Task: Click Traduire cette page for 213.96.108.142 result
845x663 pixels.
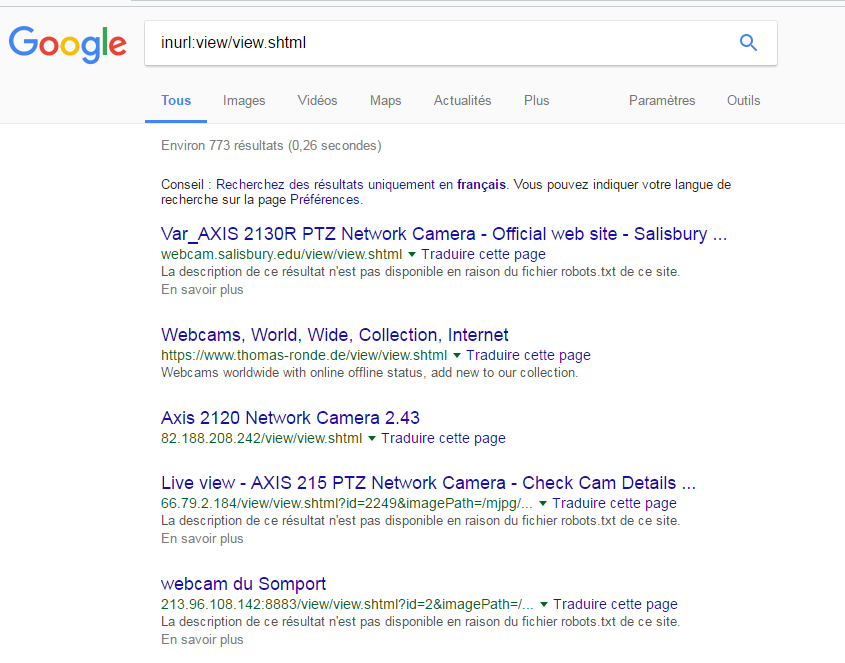Action: [615, 604]
